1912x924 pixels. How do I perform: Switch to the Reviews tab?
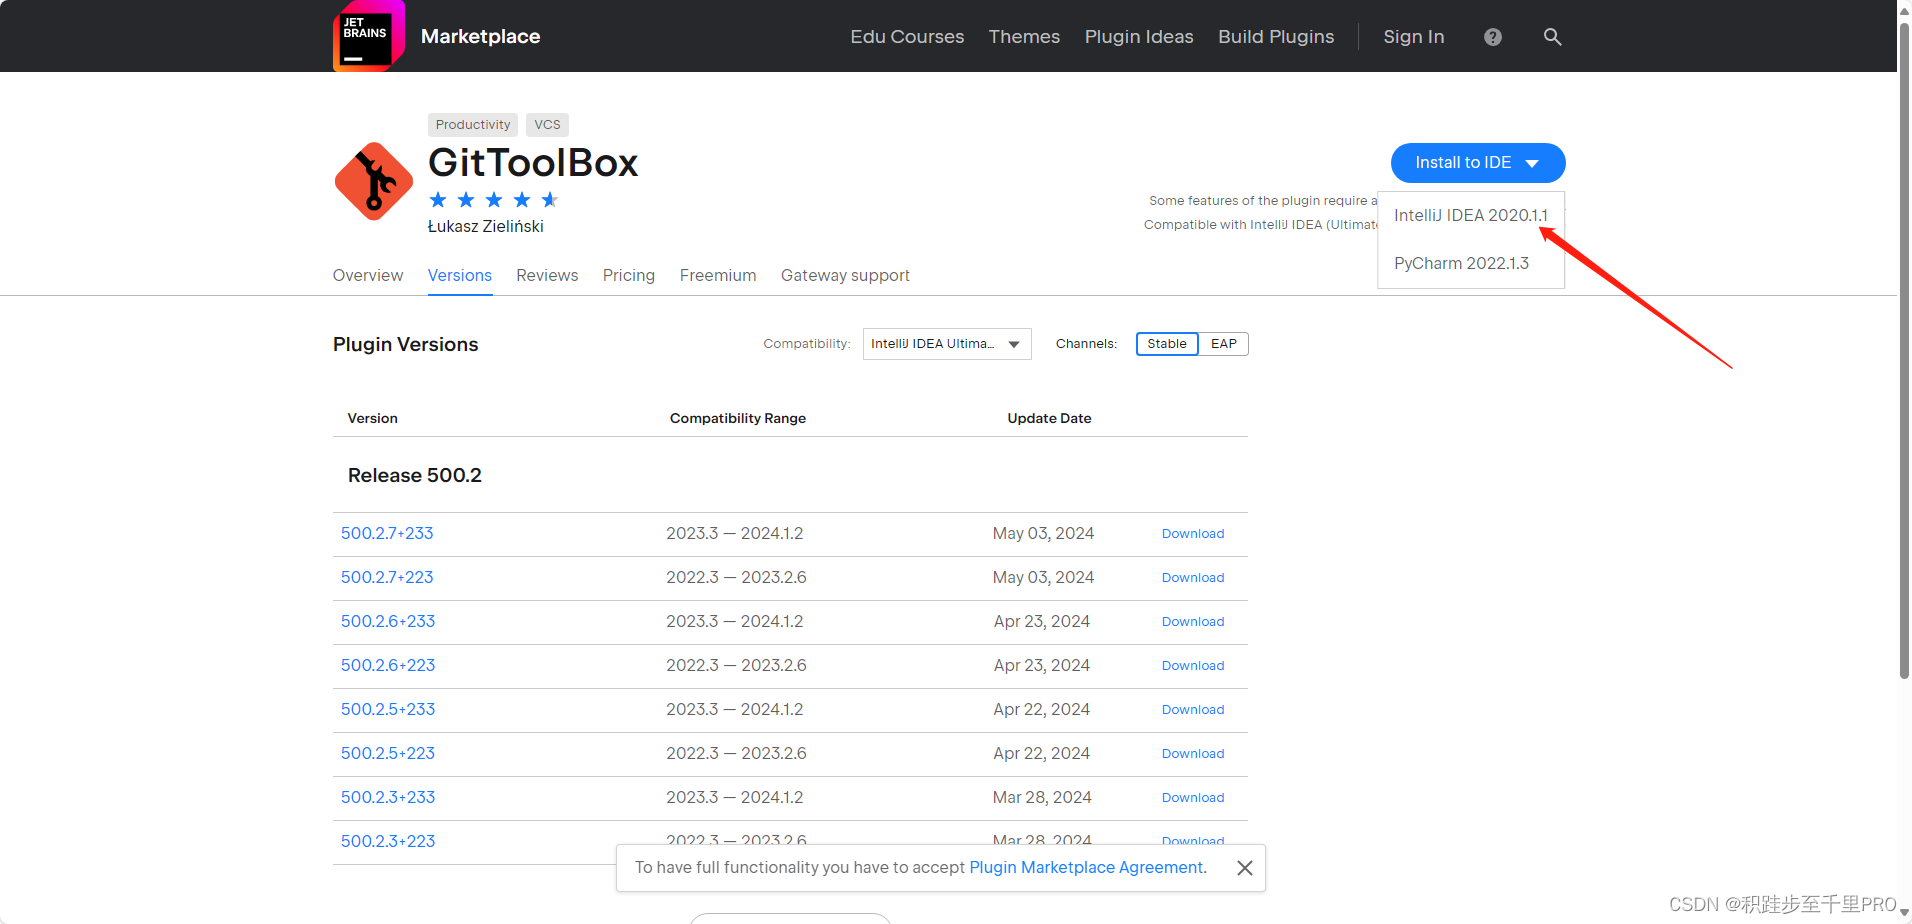tap(547, 275)
